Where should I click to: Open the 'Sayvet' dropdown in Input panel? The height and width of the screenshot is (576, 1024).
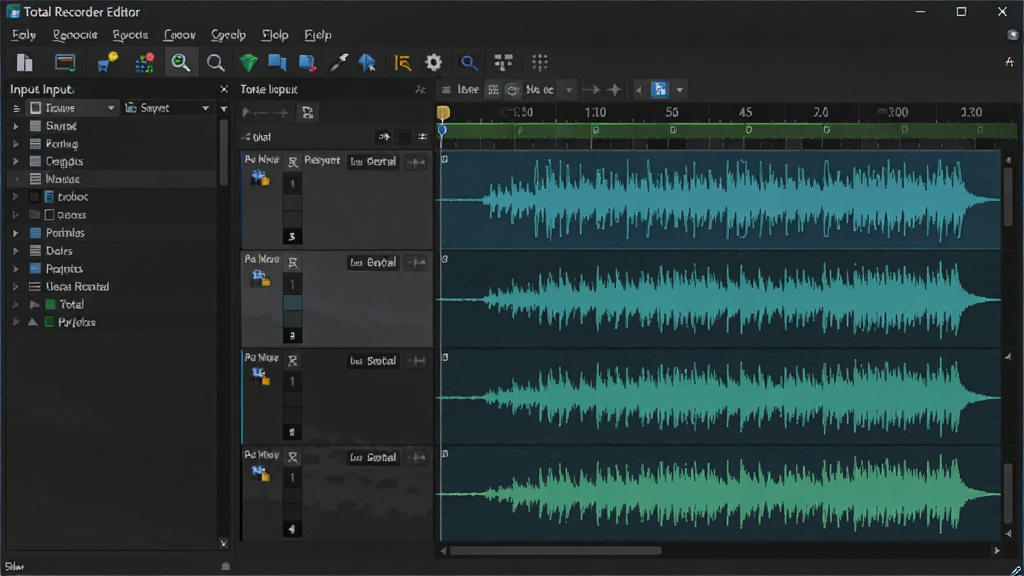168,108
